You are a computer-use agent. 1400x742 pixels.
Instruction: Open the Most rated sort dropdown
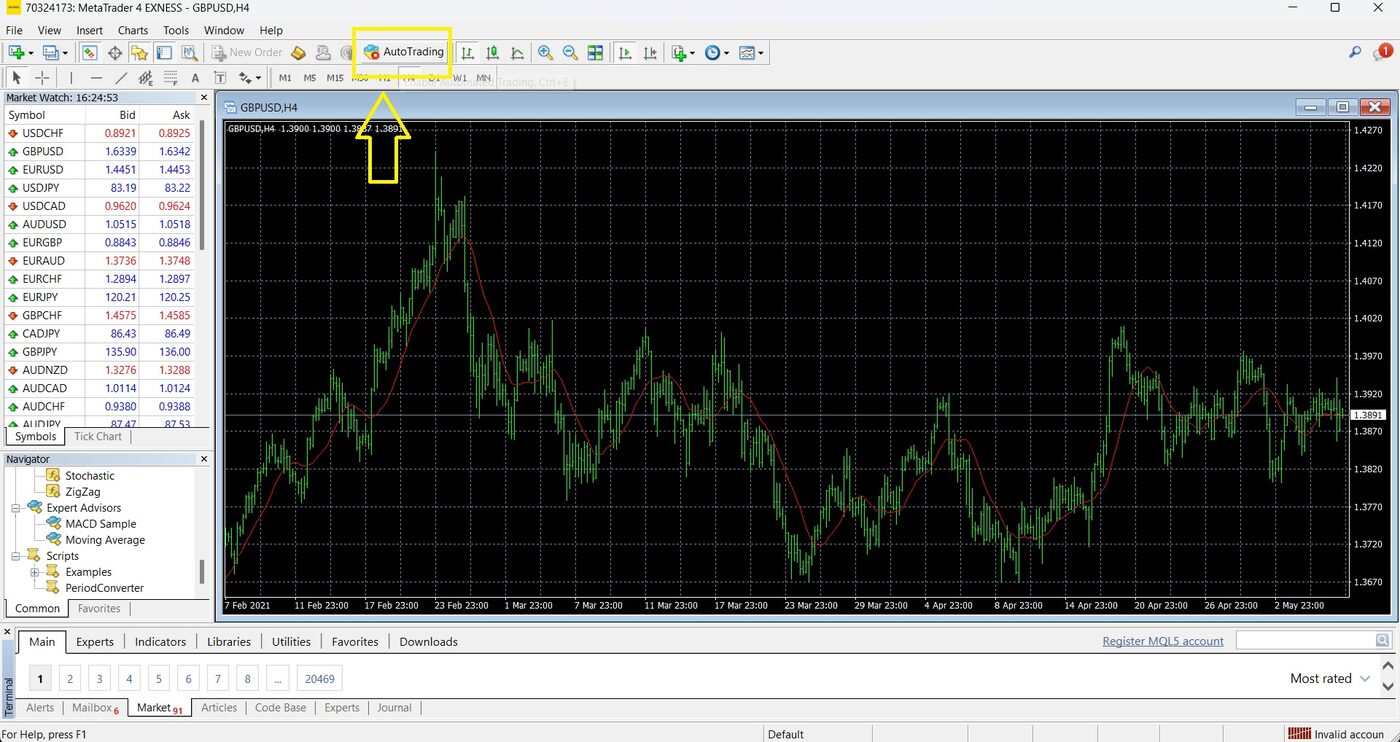tap(1330, 678)
